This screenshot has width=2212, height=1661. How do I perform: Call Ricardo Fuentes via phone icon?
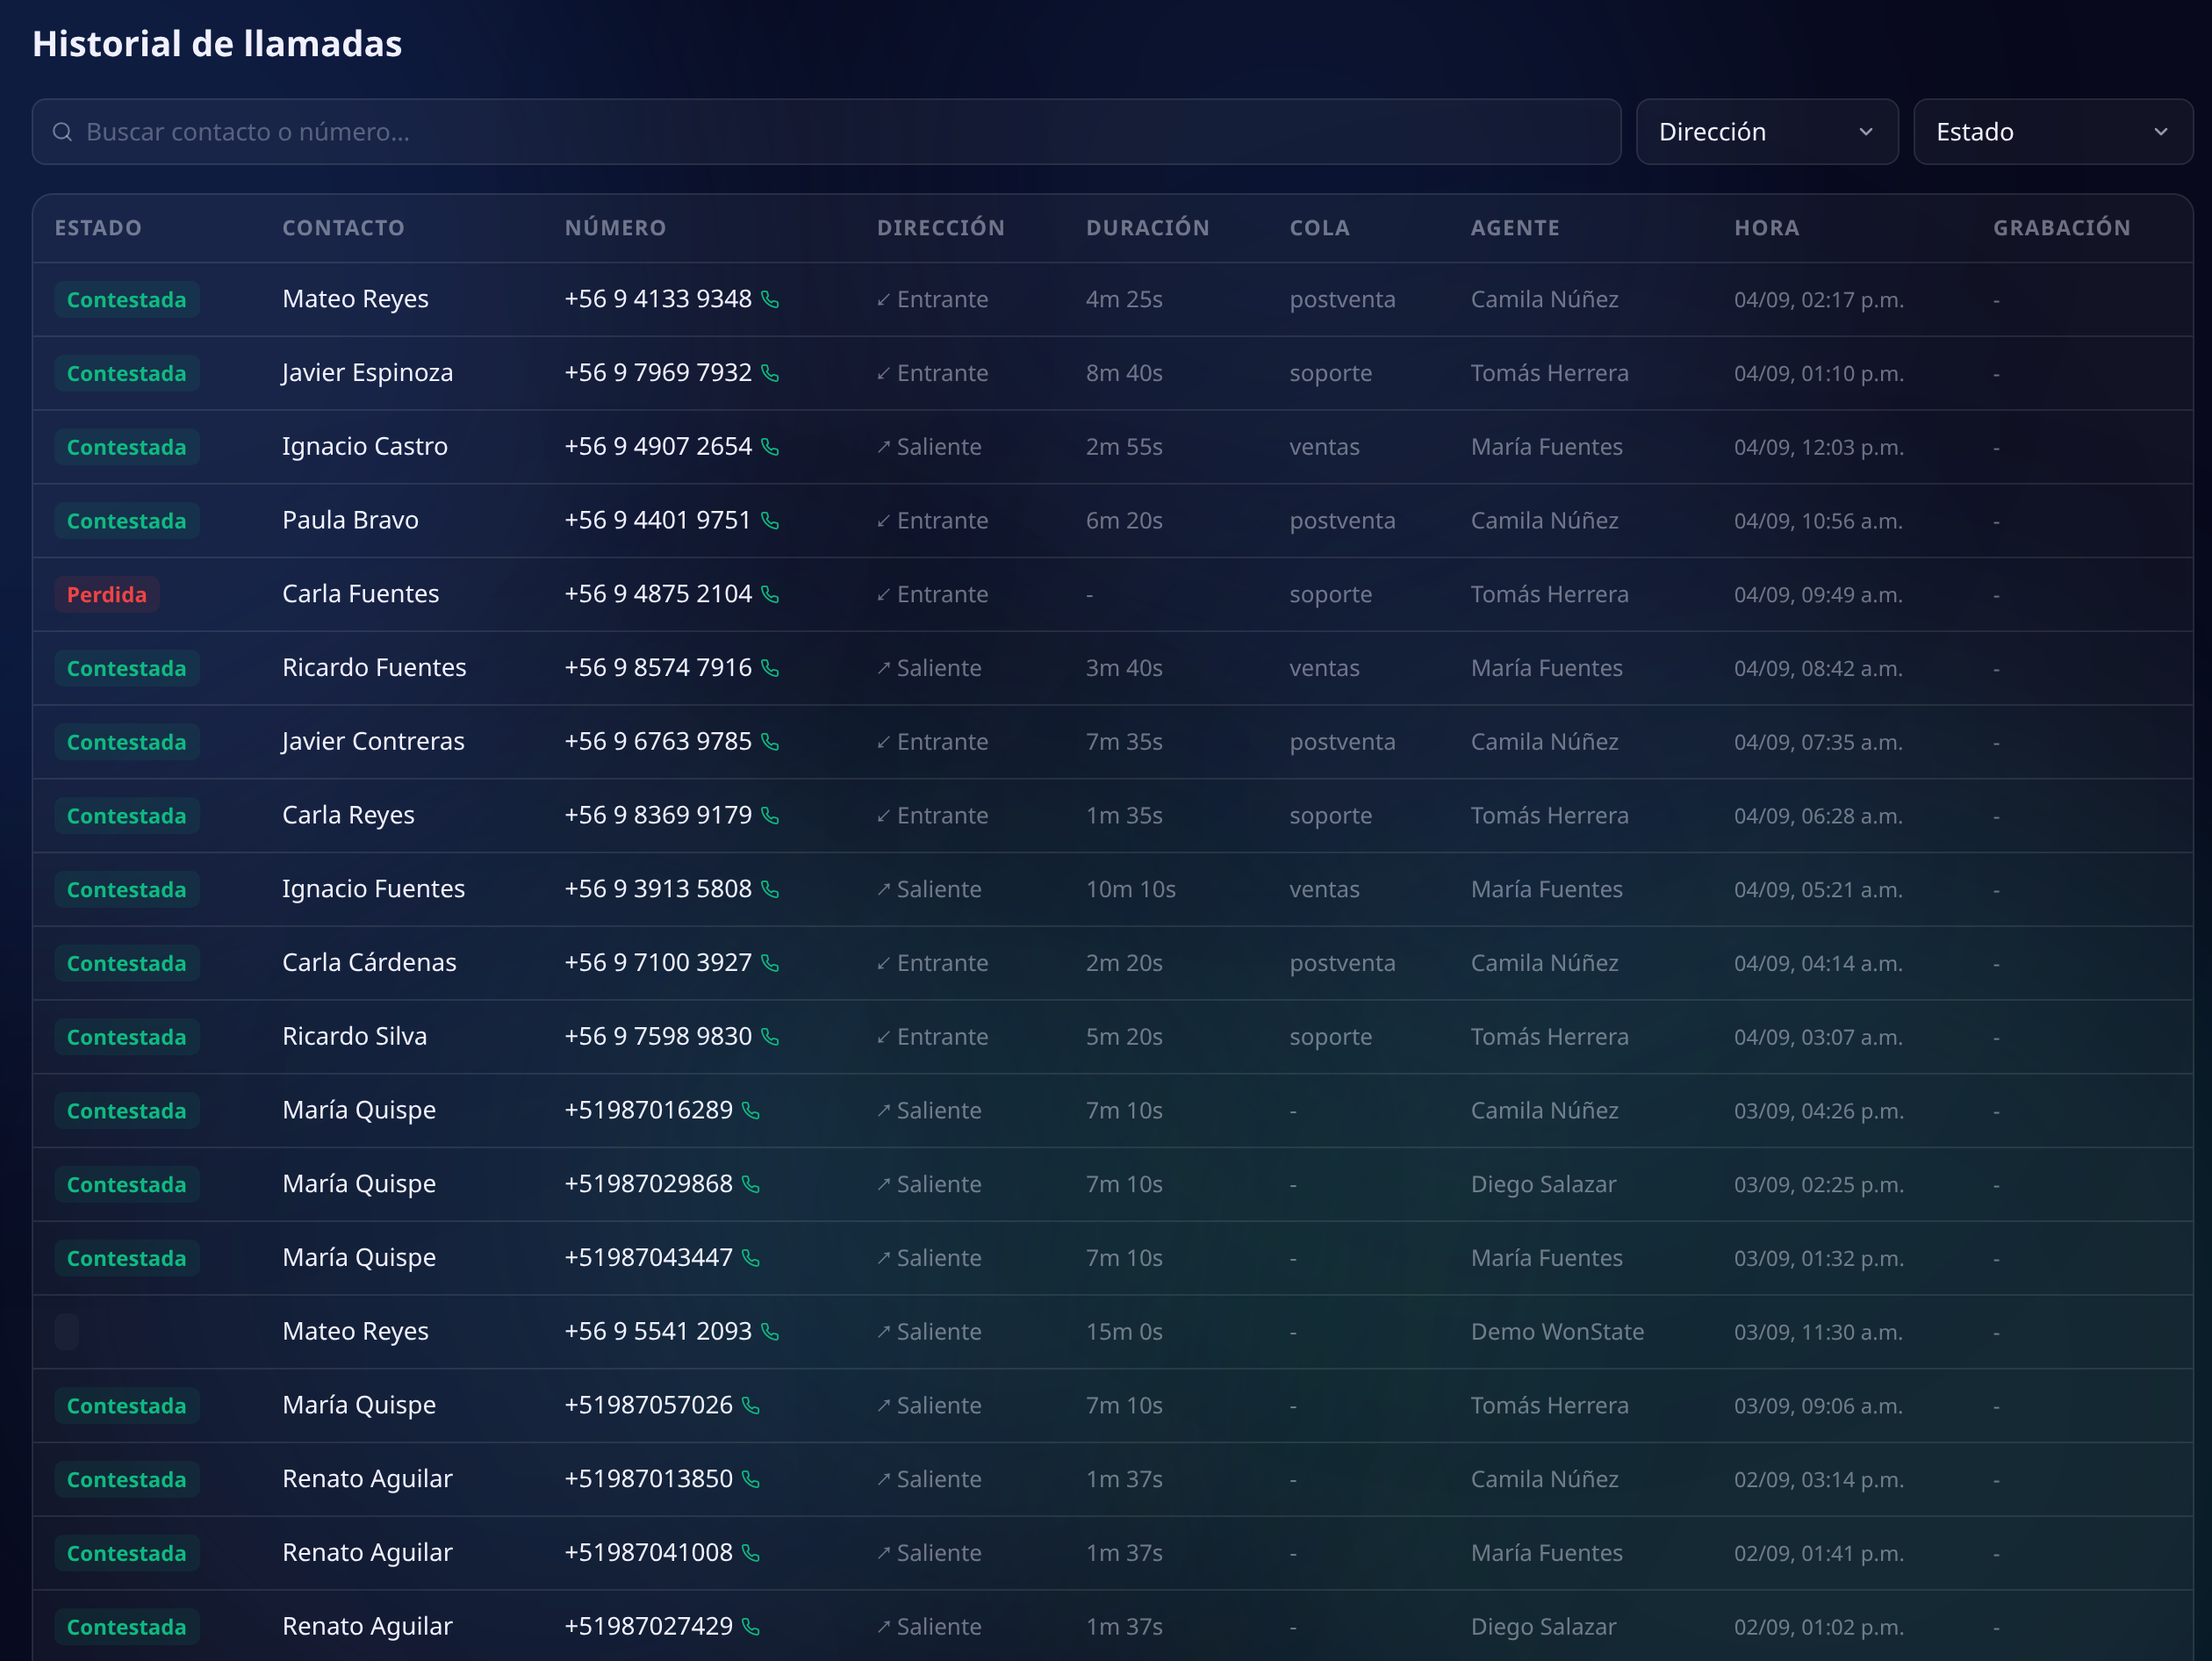(x=770, y=669)
